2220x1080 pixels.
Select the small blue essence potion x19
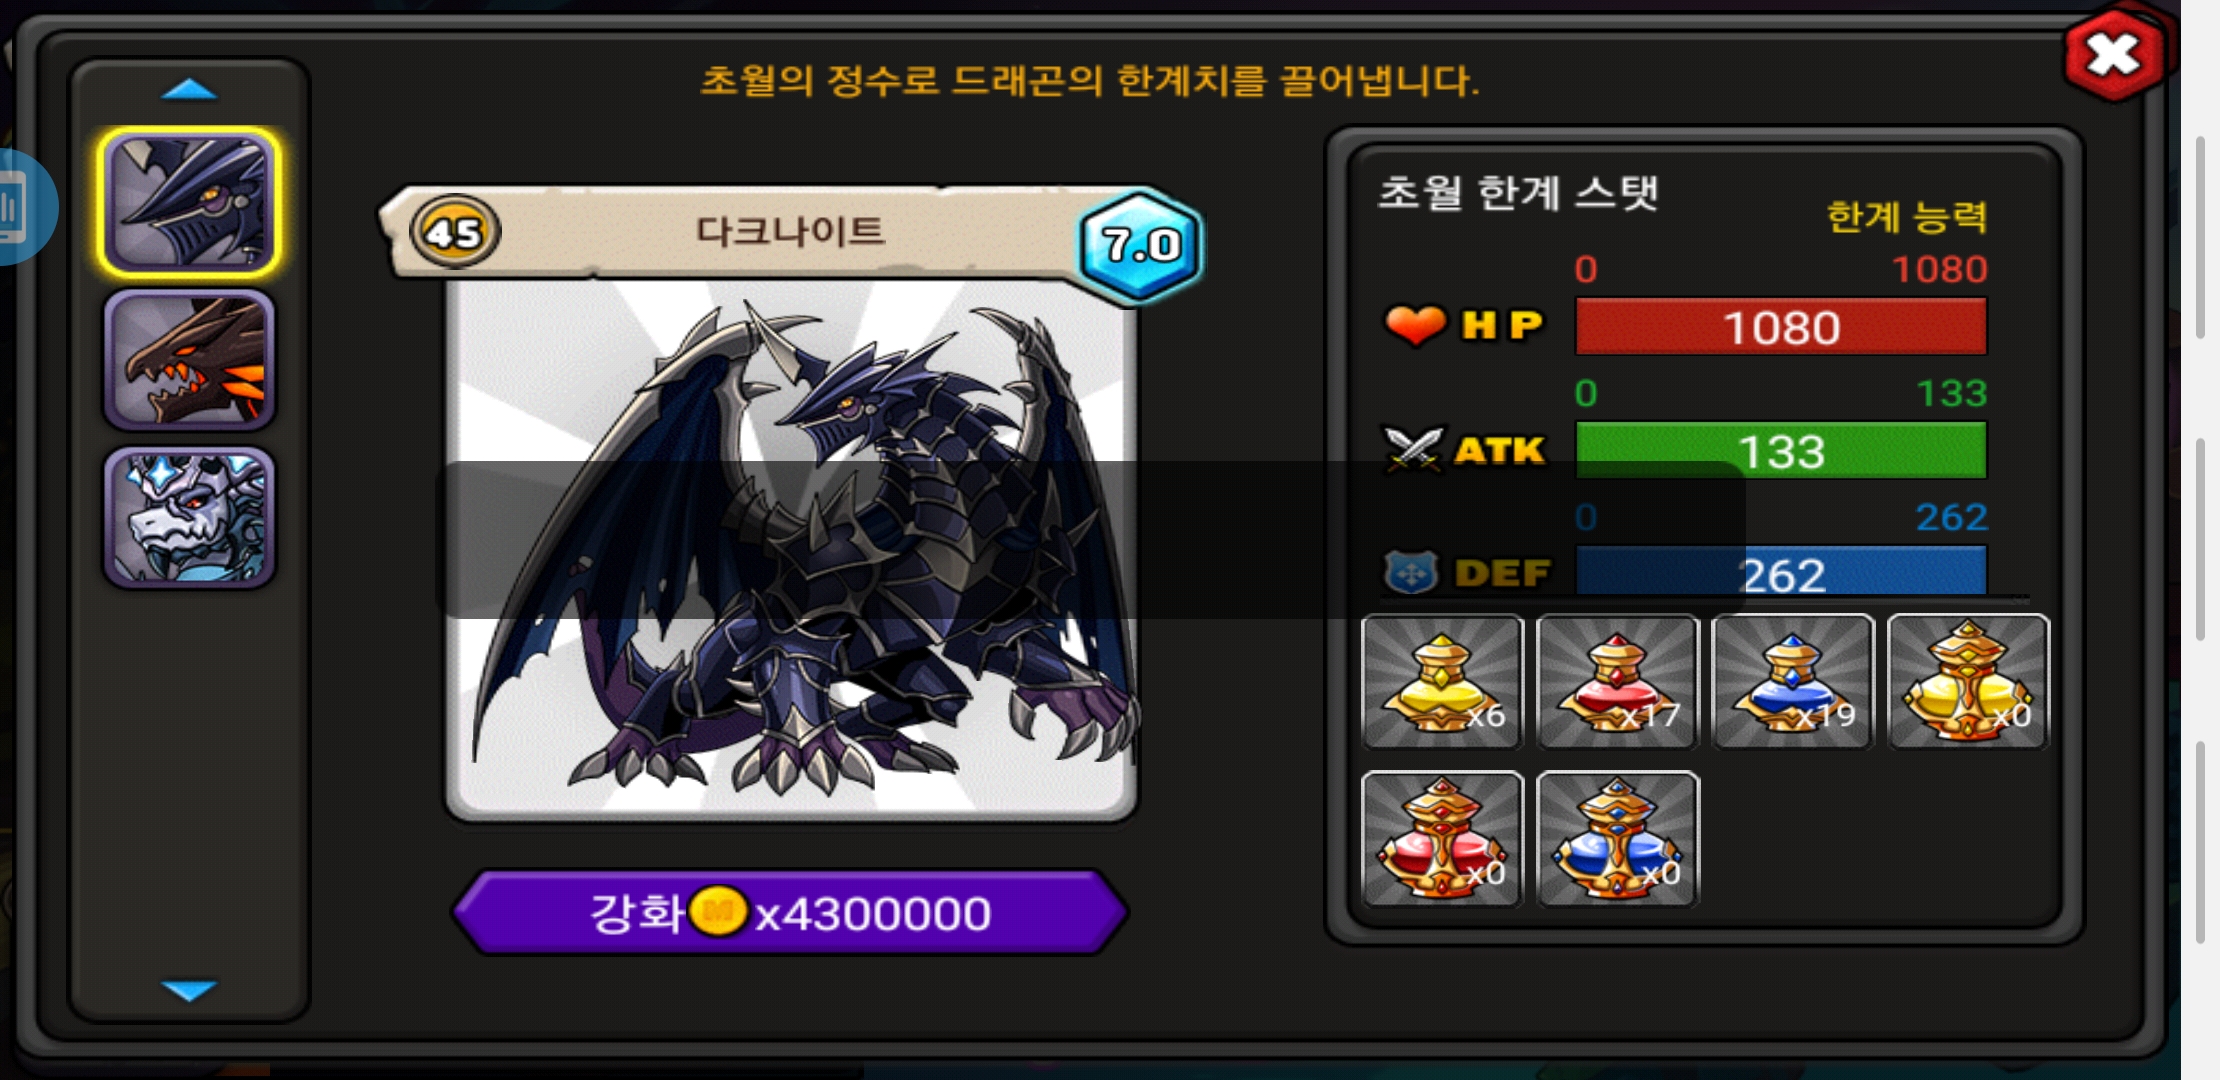pos(1792,682)
